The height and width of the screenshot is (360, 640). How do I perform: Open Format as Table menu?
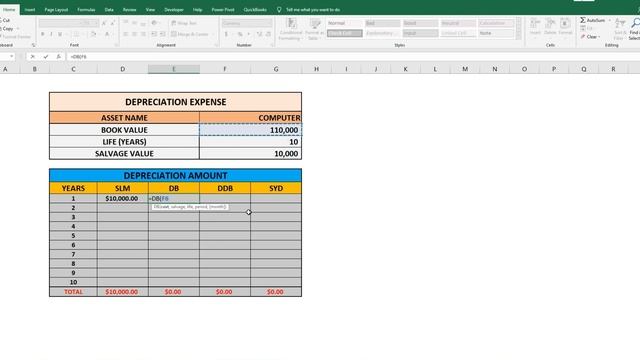[x=315, y=29]
